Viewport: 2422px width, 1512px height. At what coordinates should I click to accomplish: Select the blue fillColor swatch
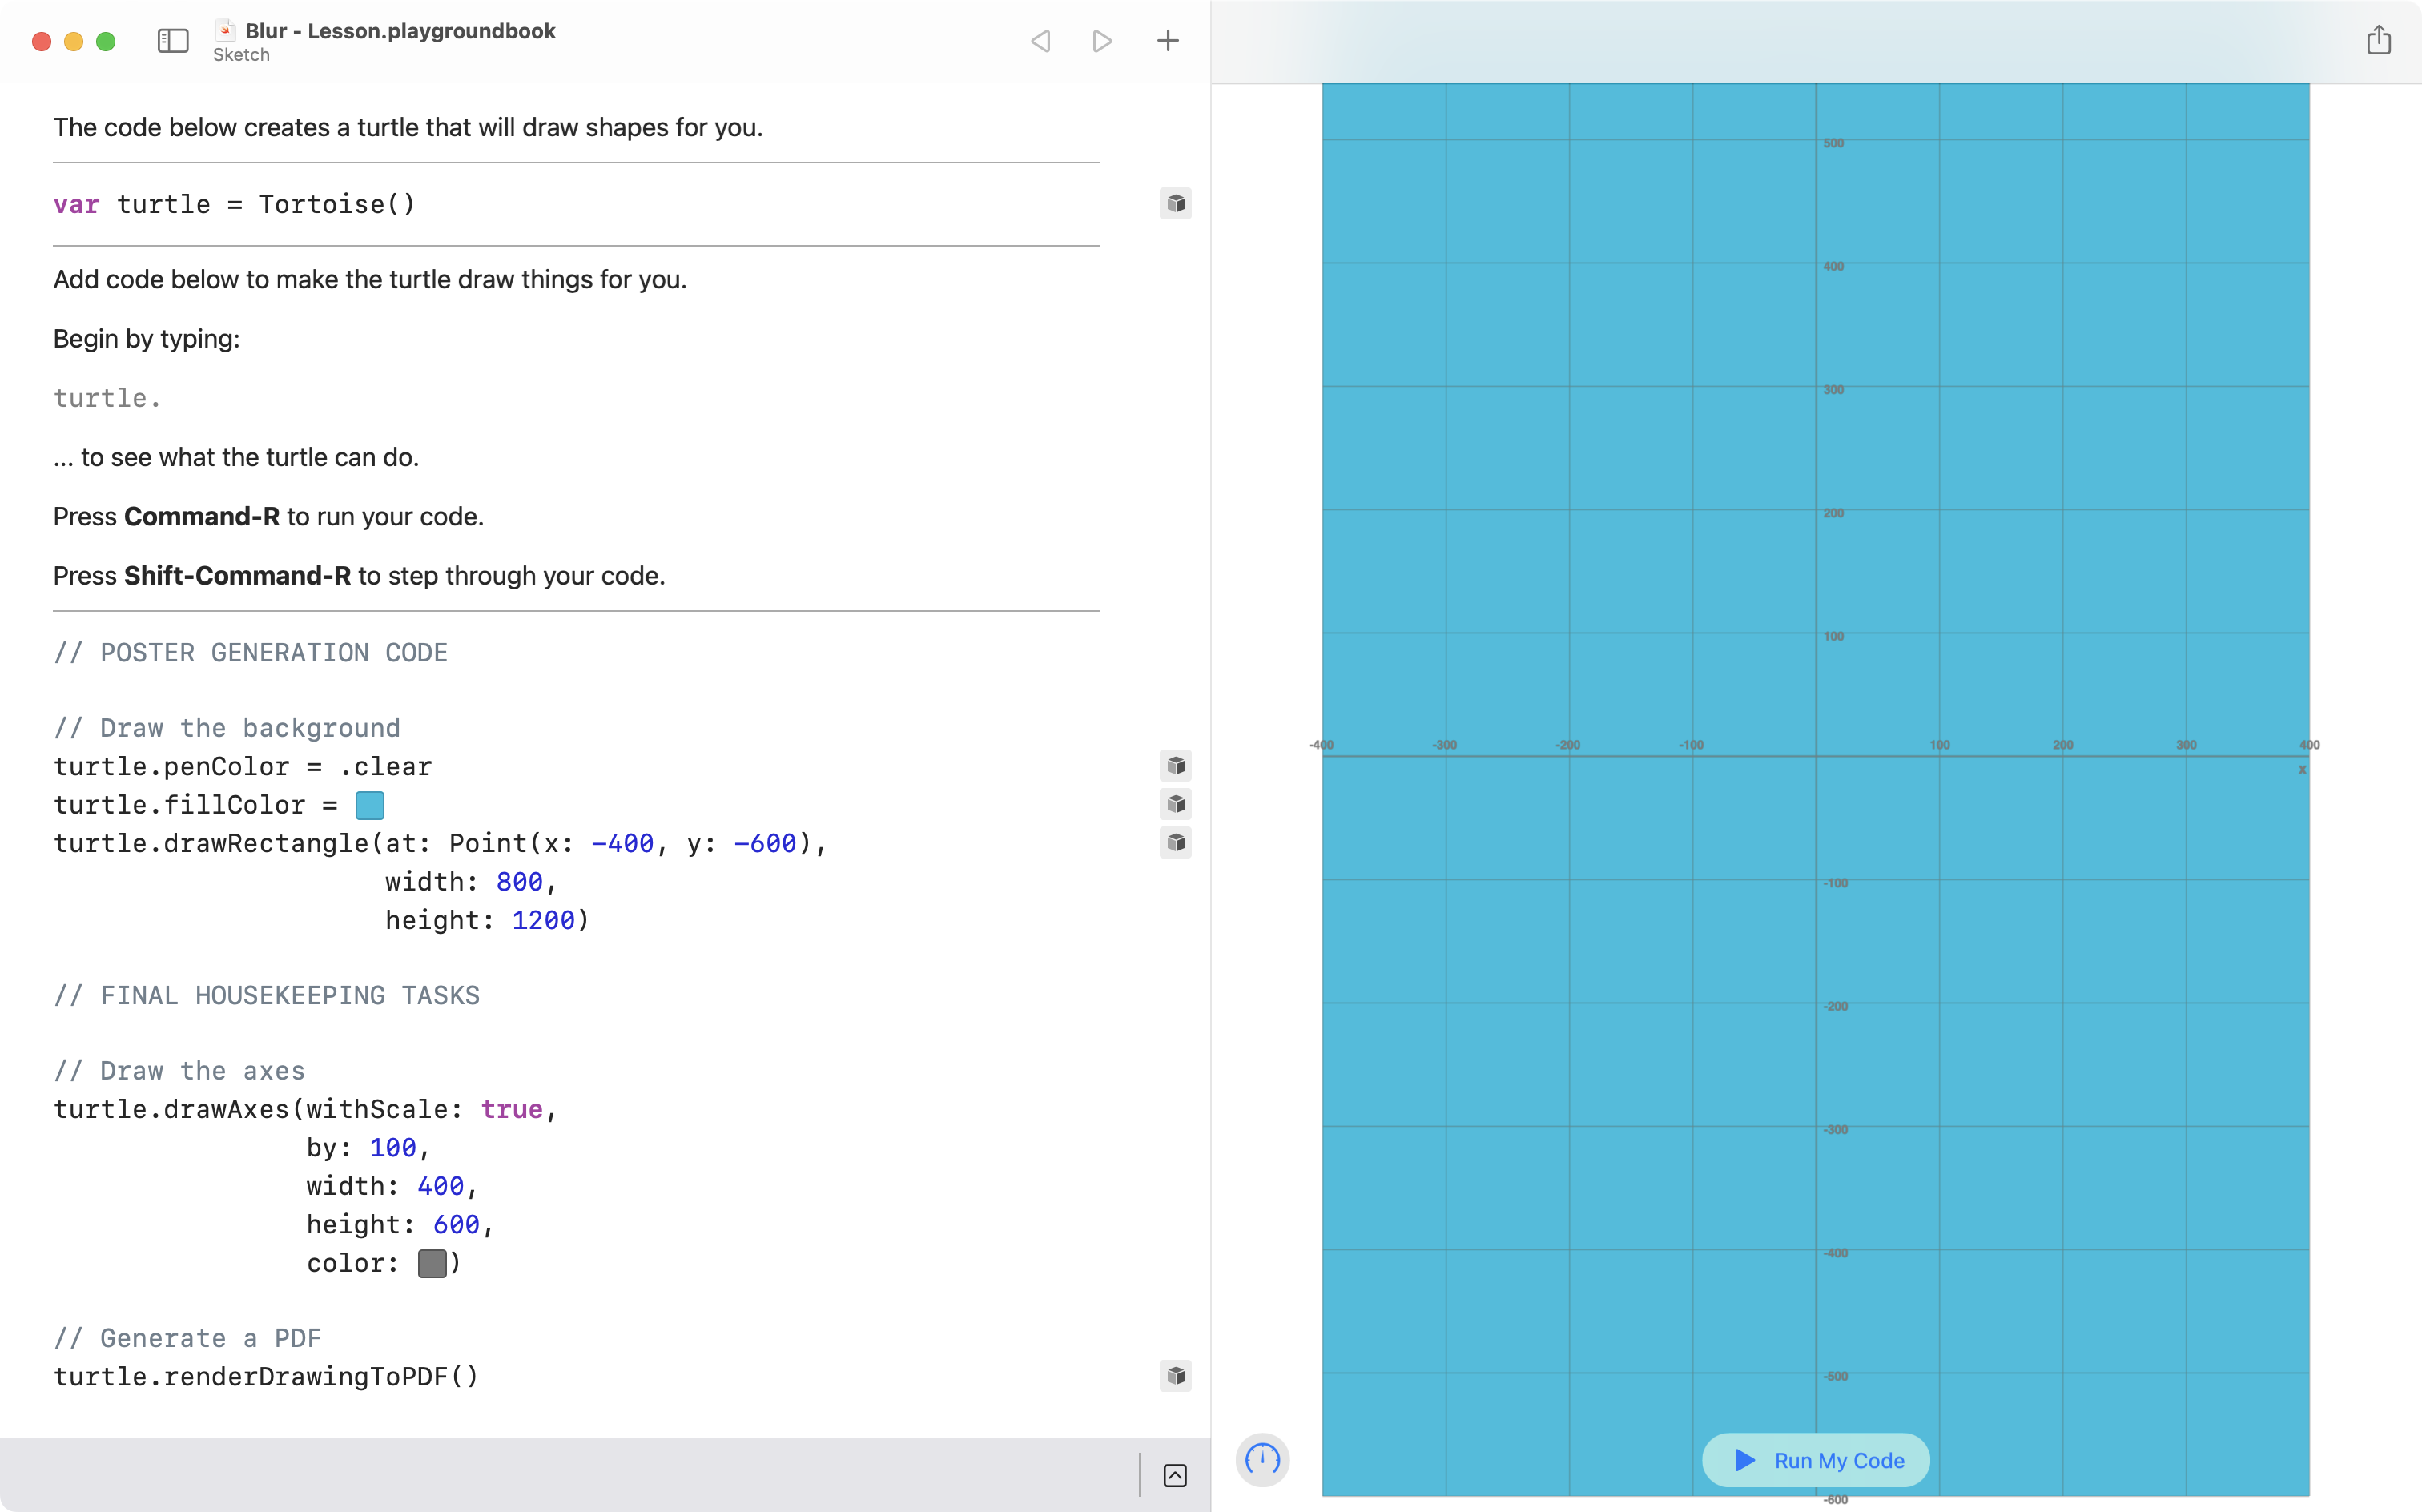point(369,804)
